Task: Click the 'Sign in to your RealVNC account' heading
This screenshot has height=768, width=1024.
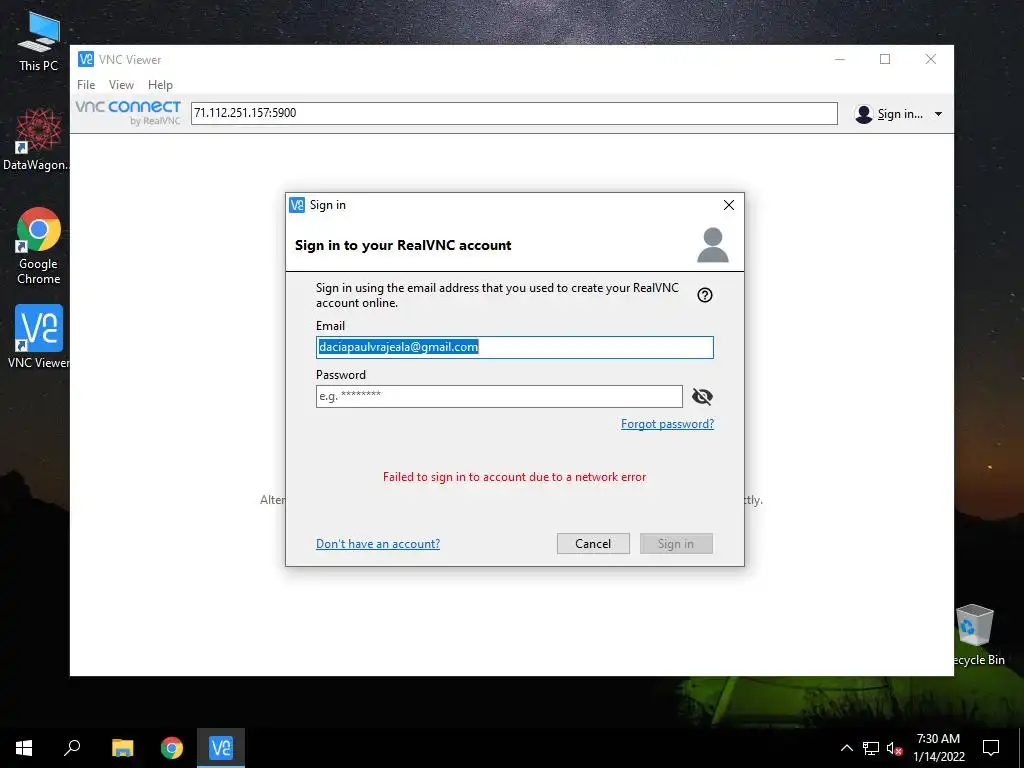Action: point(403,246)
